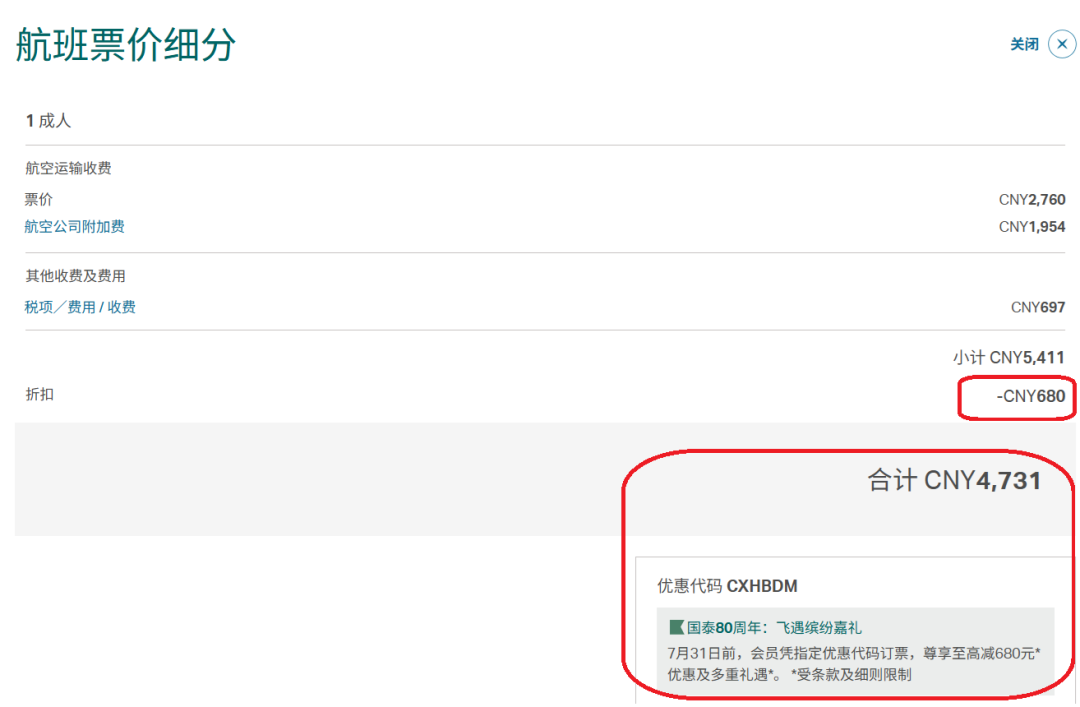Open the 航空公司附加费 surcharge details link

74,227
